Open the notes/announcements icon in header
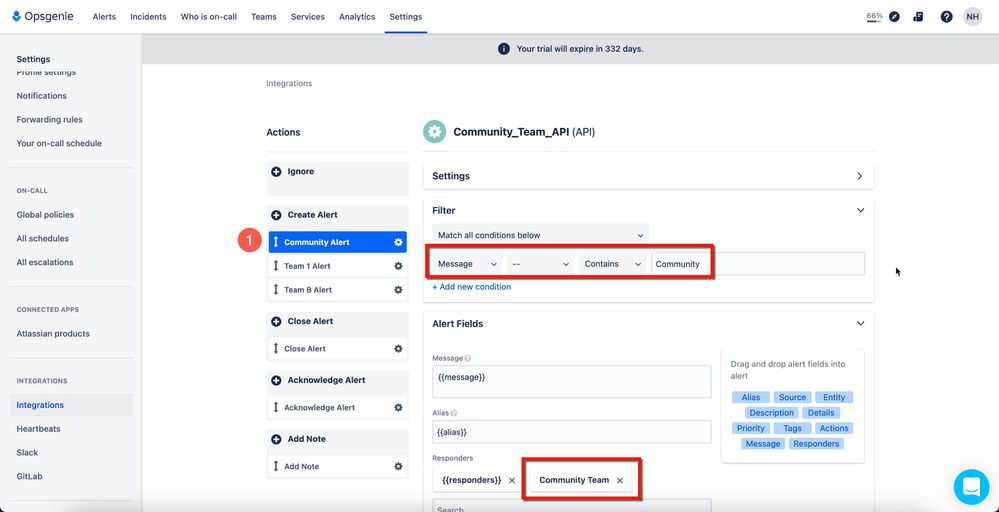999x512 pixels. click(918, 17)
